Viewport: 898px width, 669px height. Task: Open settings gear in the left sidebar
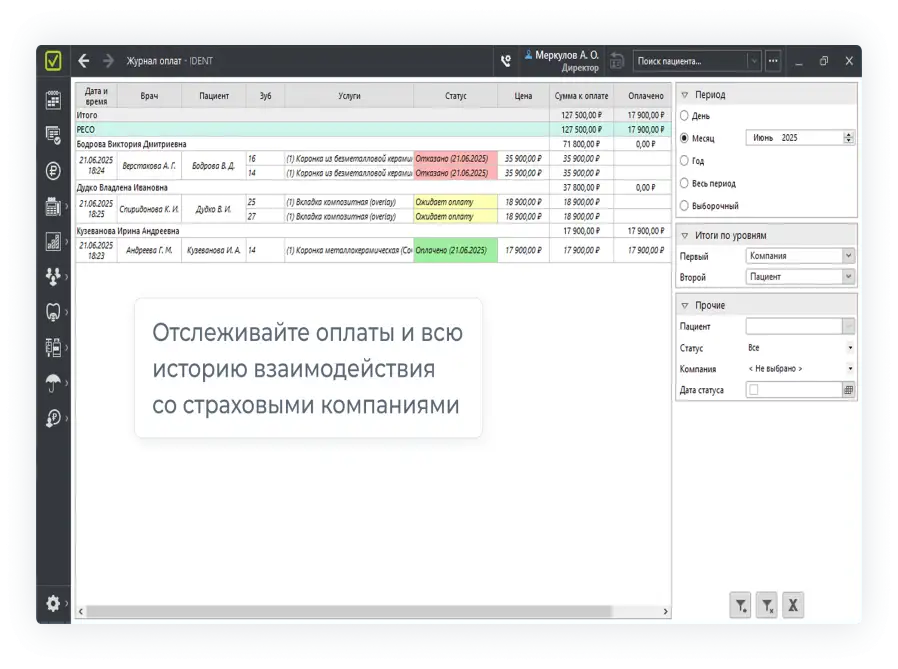click(x=54, y=603)
